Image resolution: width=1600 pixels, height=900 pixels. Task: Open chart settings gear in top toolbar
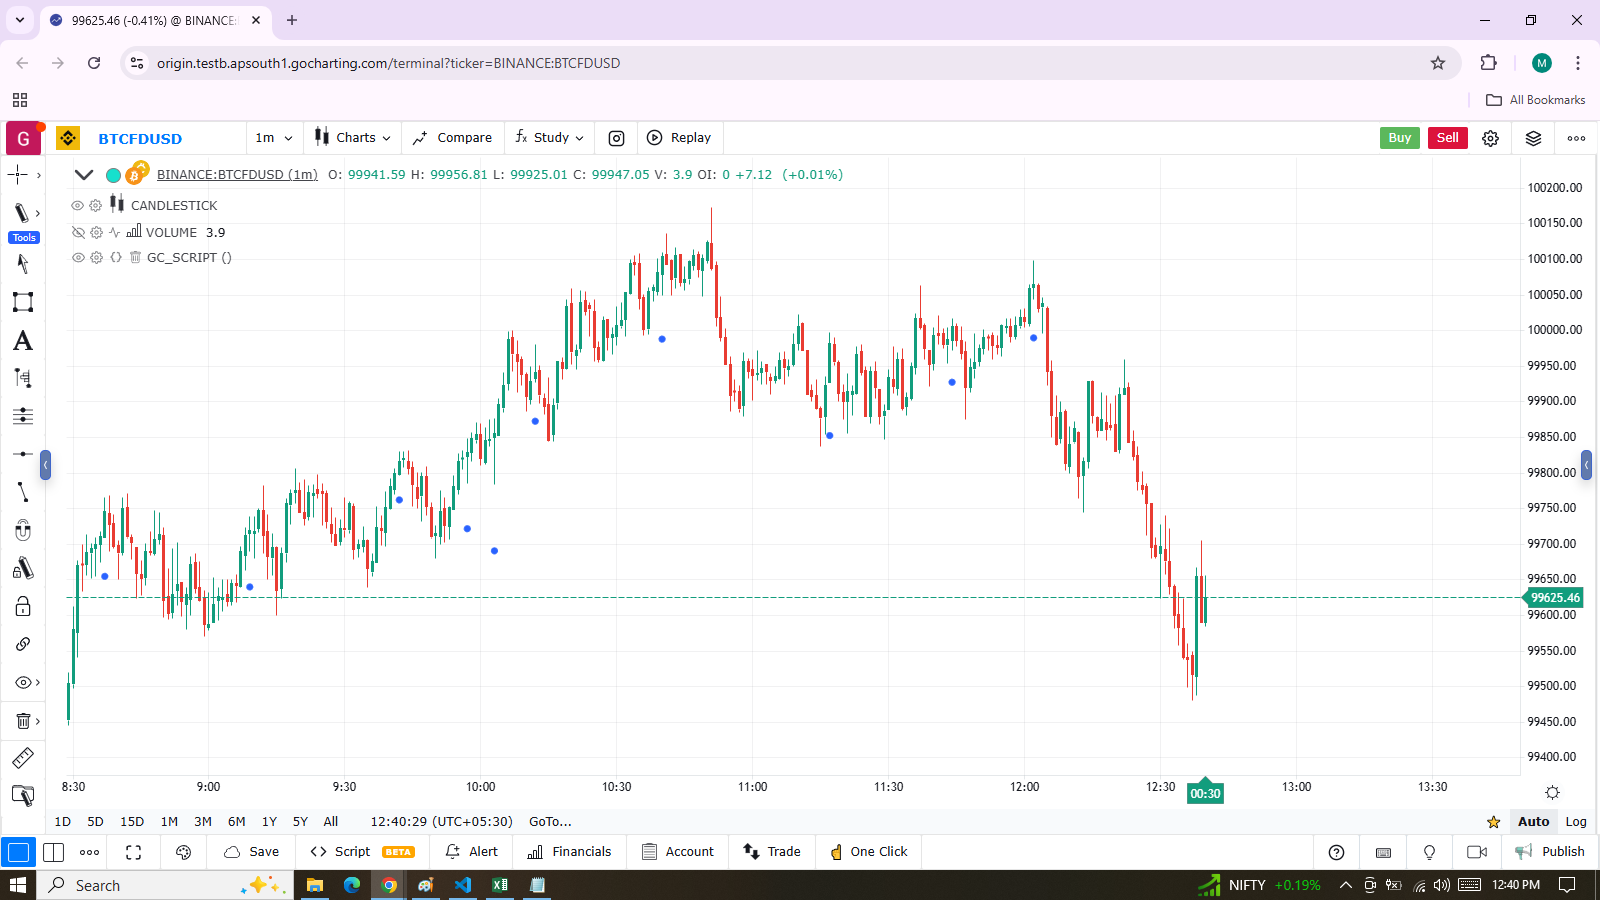tap(1490, 138)
